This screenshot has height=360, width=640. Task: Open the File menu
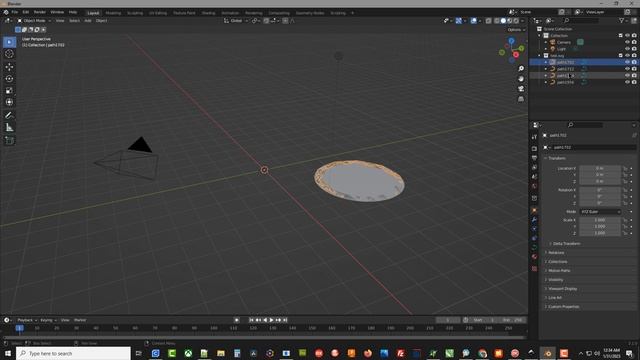15,12
